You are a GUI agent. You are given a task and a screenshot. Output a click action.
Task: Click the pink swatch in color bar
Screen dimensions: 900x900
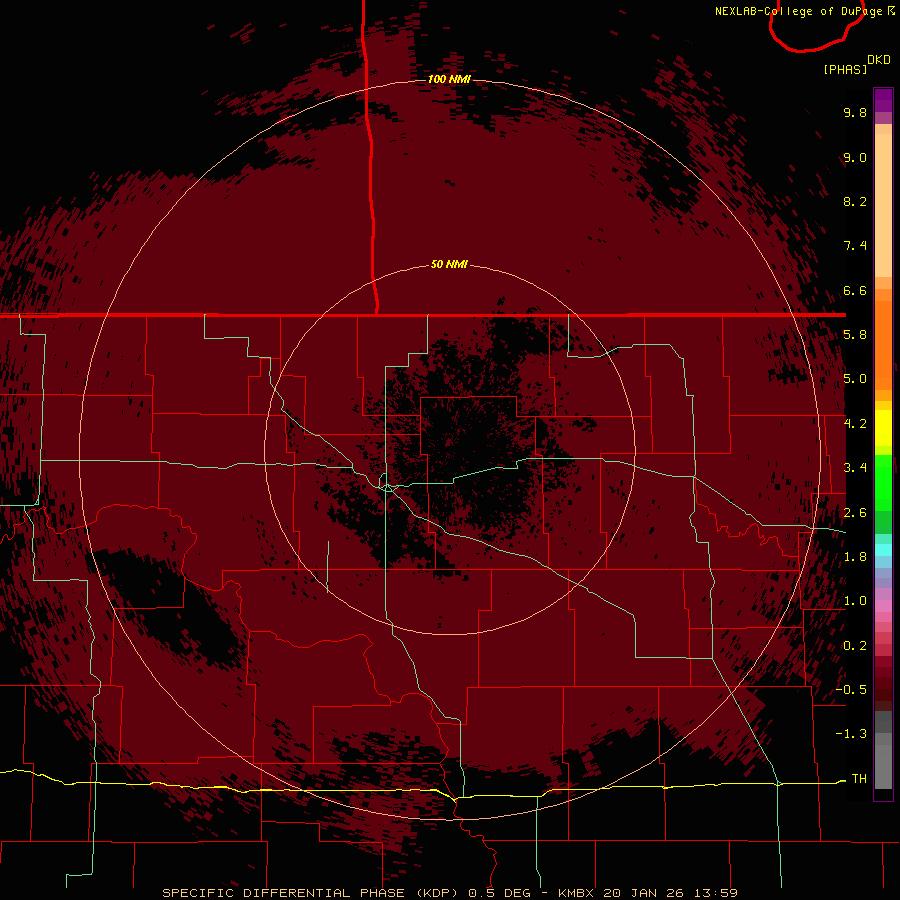pyautogui.click(x=883, y=606)
